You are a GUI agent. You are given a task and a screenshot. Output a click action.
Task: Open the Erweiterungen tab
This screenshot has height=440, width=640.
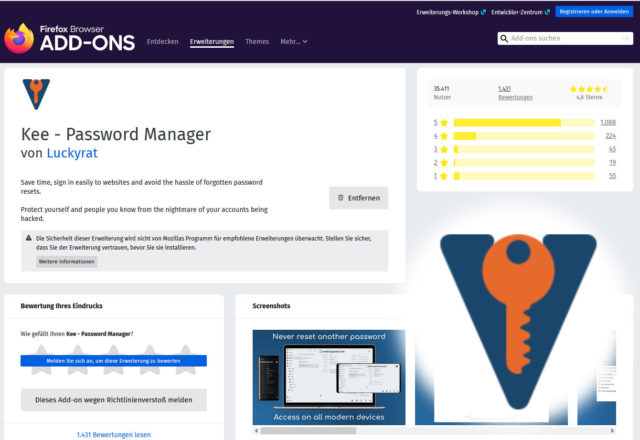click(212, 42)
